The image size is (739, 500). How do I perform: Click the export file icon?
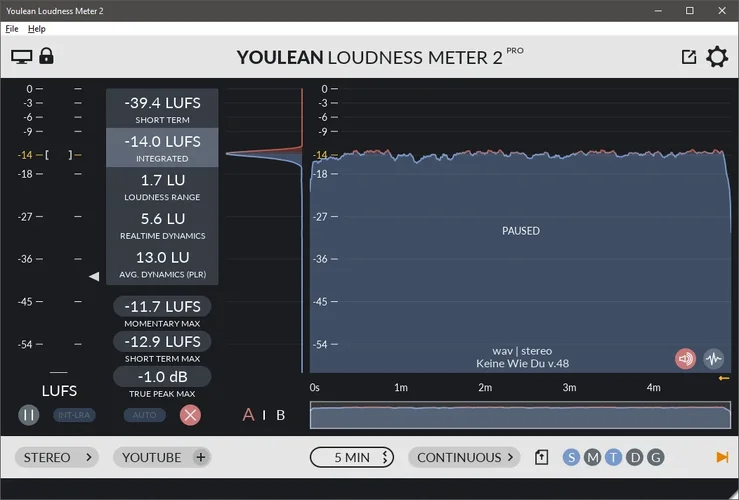click(542, 458)
